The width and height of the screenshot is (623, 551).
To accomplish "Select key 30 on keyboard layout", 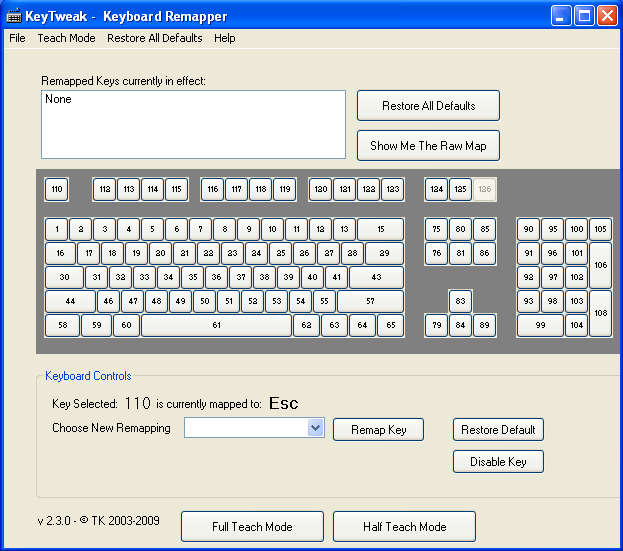I will [x=64, y=277].
